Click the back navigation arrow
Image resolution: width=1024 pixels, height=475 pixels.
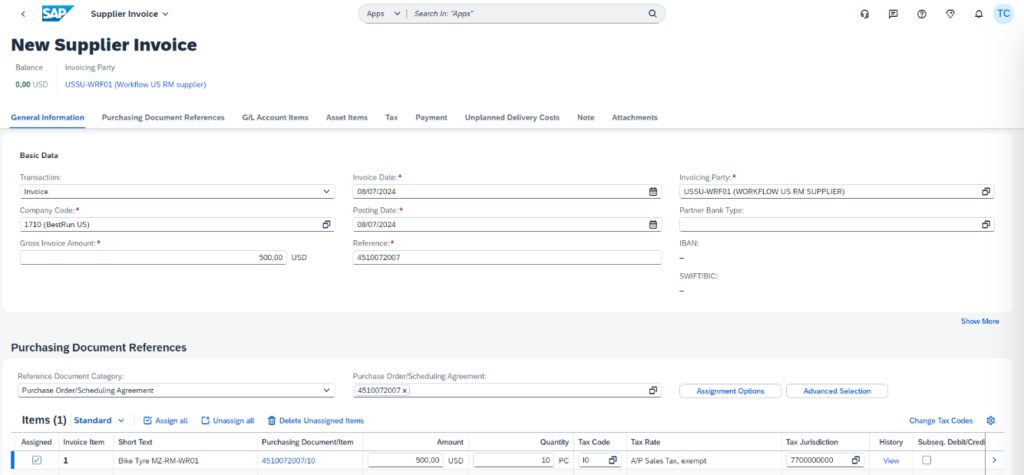click(x=23, y=14)
